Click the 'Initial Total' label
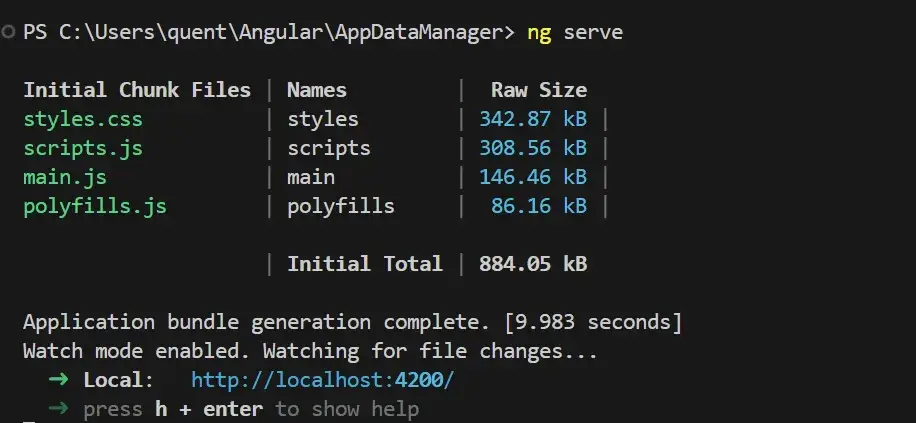 coord(364,264)
